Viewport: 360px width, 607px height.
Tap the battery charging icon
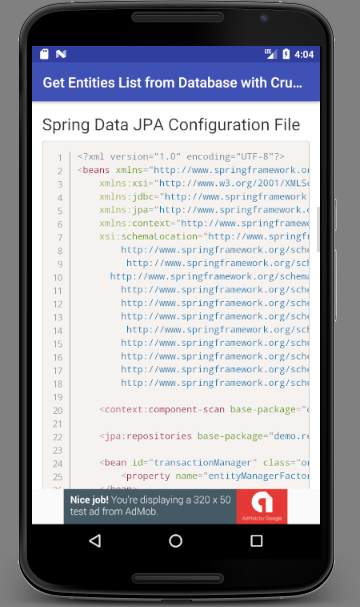point(286,54)
